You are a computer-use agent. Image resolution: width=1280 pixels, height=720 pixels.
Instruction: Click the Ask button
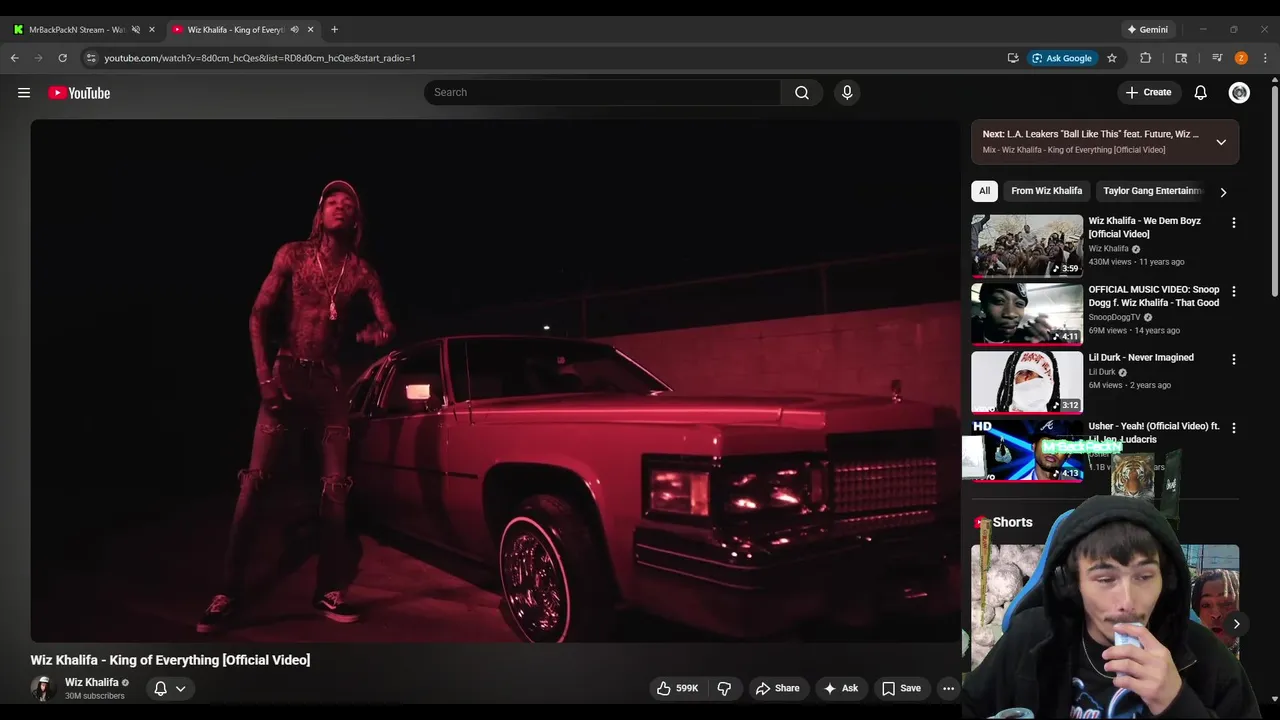(x=840, y=688)
